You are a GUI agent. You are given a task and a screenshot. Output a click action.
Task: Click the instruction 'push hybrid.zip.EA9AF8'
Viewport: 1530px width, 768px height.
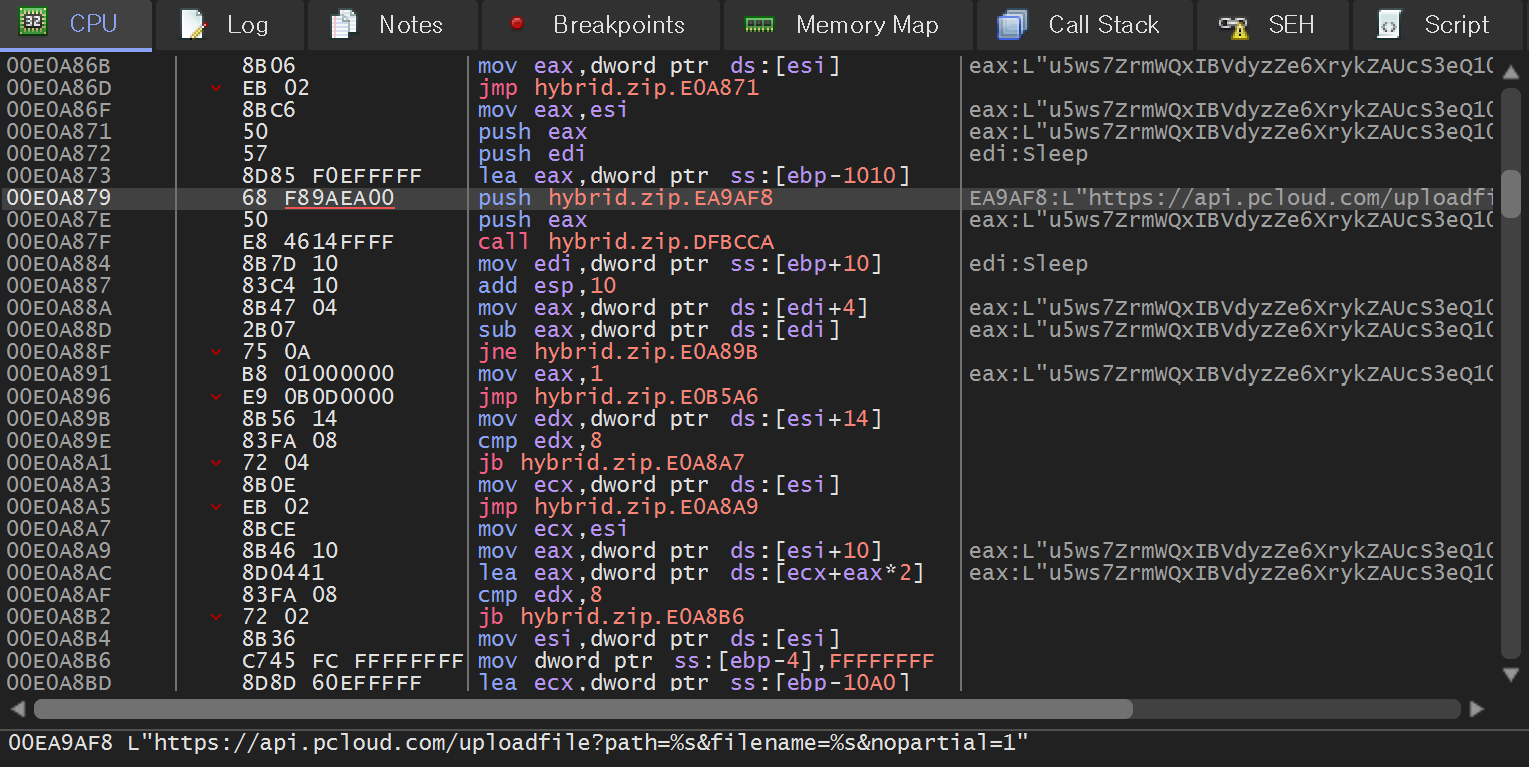coord(625,198)
